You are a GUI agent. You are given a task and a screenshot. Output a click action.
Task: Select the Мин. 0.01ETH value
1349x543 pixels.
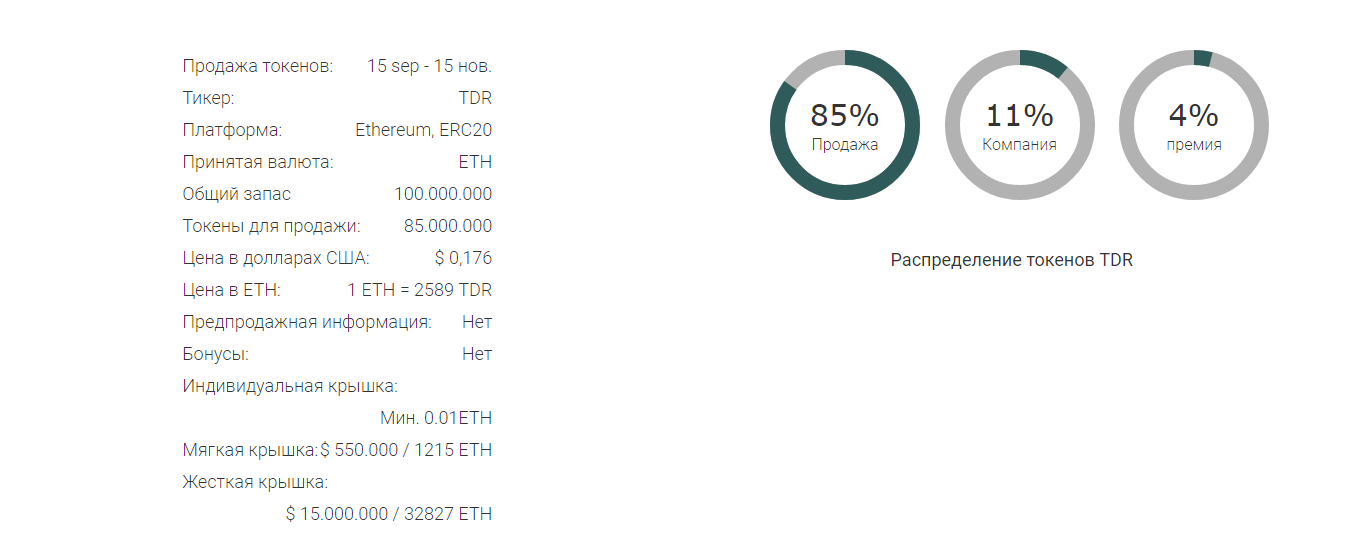click(x=436, y=418)
